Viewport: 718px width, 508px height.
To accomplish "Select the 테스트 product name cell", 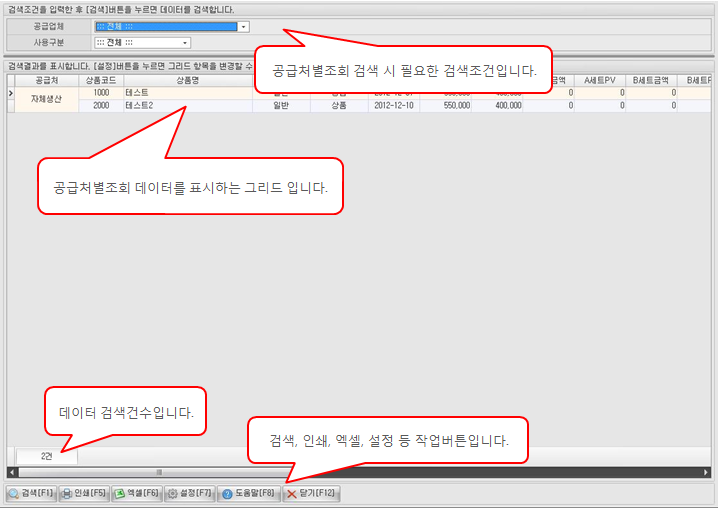I will click(x=188, y=93).
